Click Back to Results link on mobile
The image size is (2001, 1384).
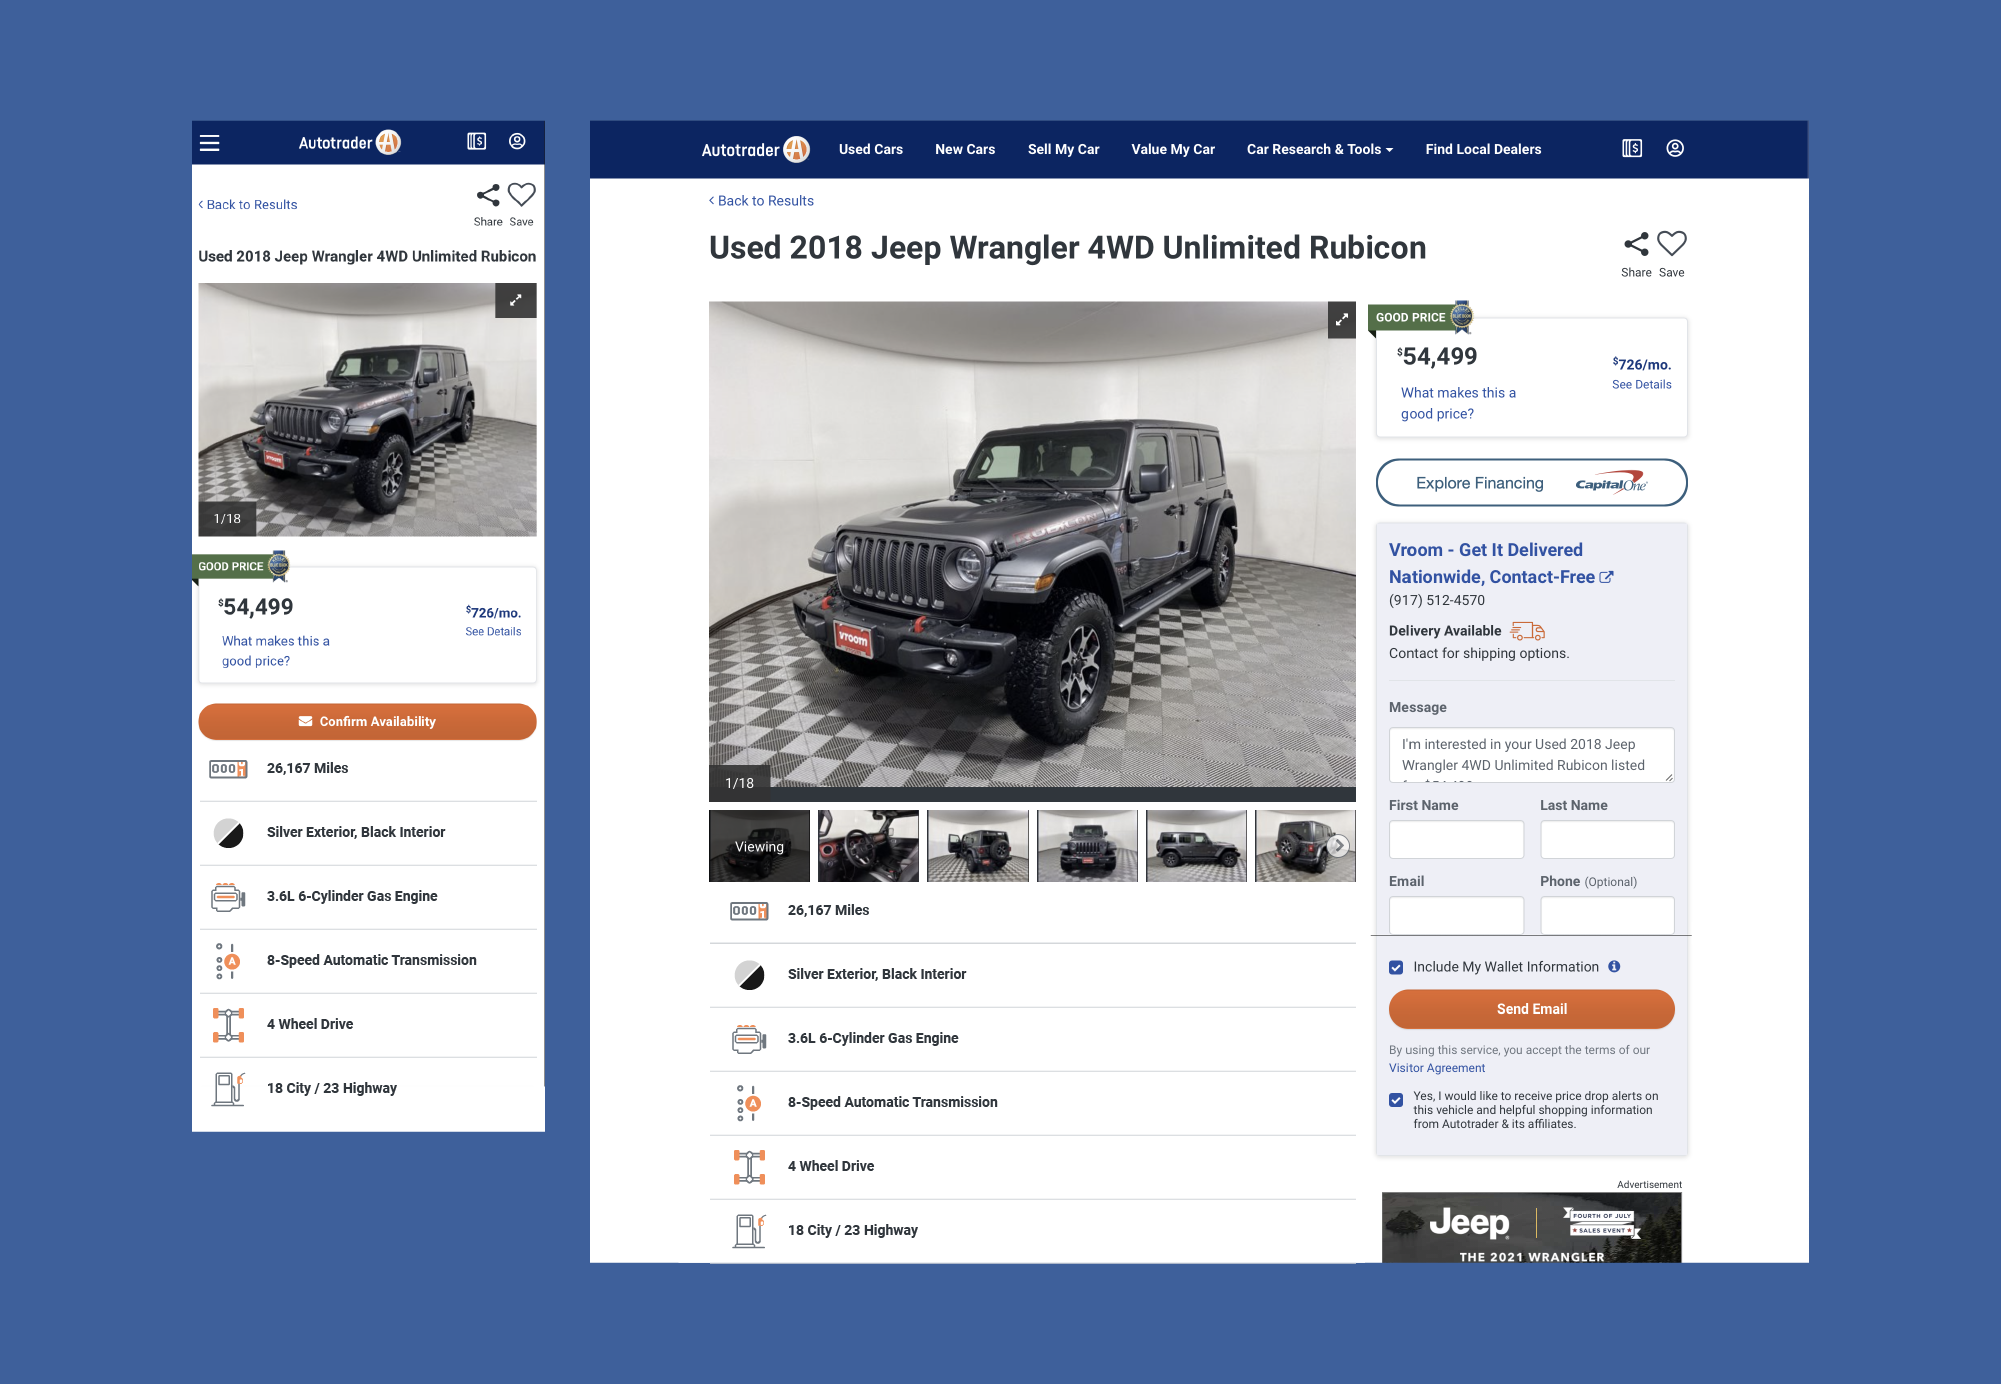248,205
